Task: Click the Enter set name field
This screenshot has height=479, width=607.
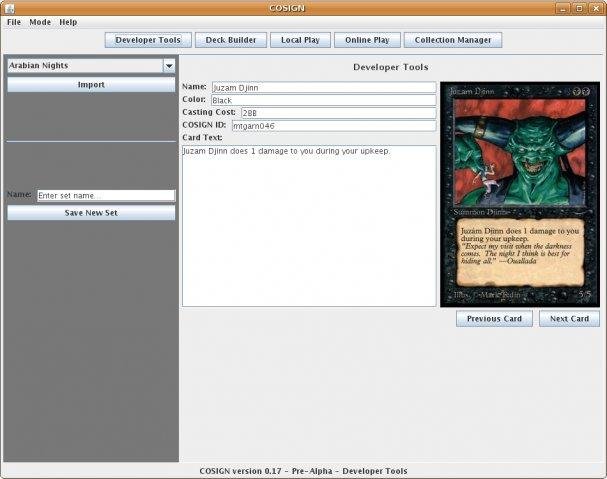Action: (106, 196)
